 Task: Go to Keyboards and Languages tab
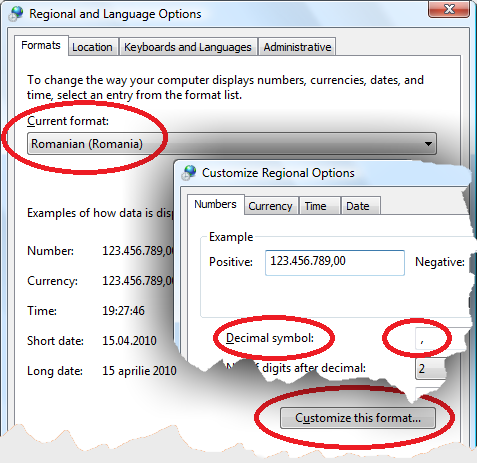coord(188,47)
